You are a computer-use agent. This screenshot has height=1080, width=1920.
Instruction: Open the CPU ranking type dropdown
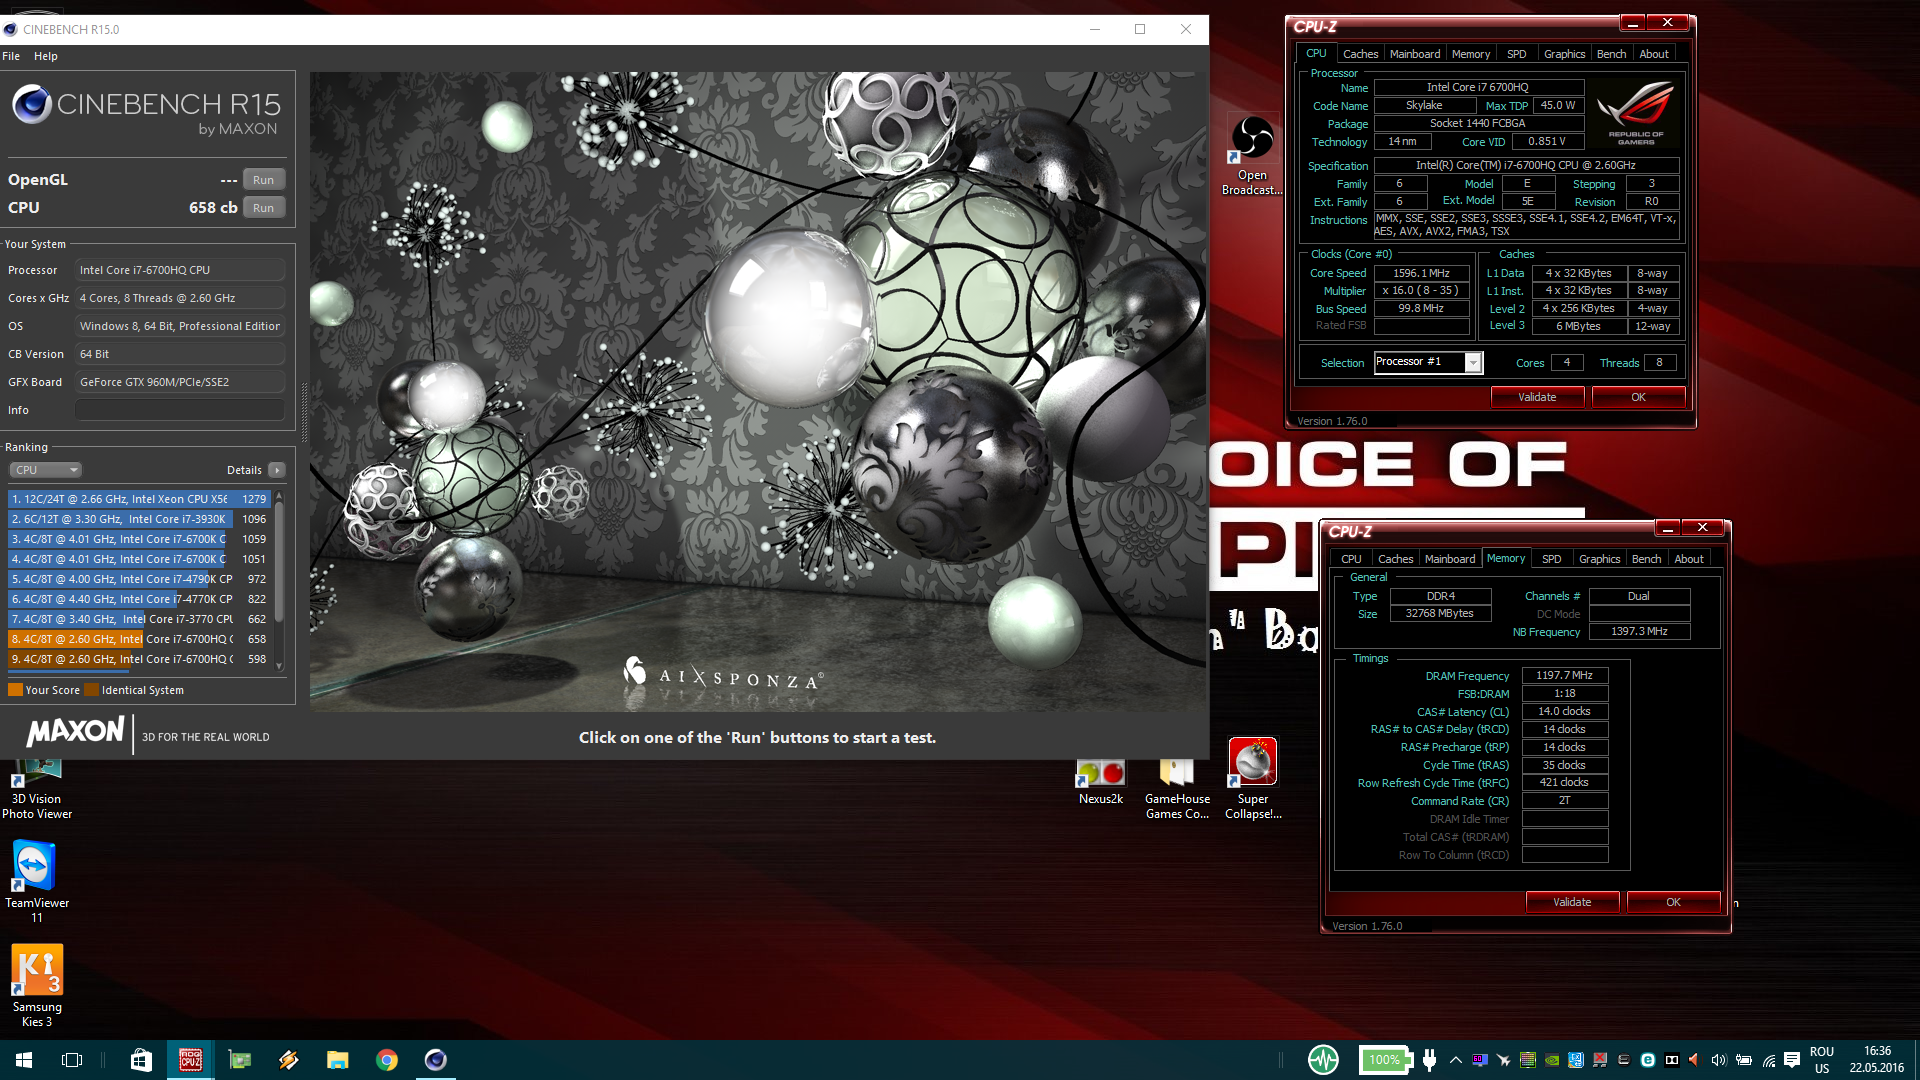click(45, 470)
